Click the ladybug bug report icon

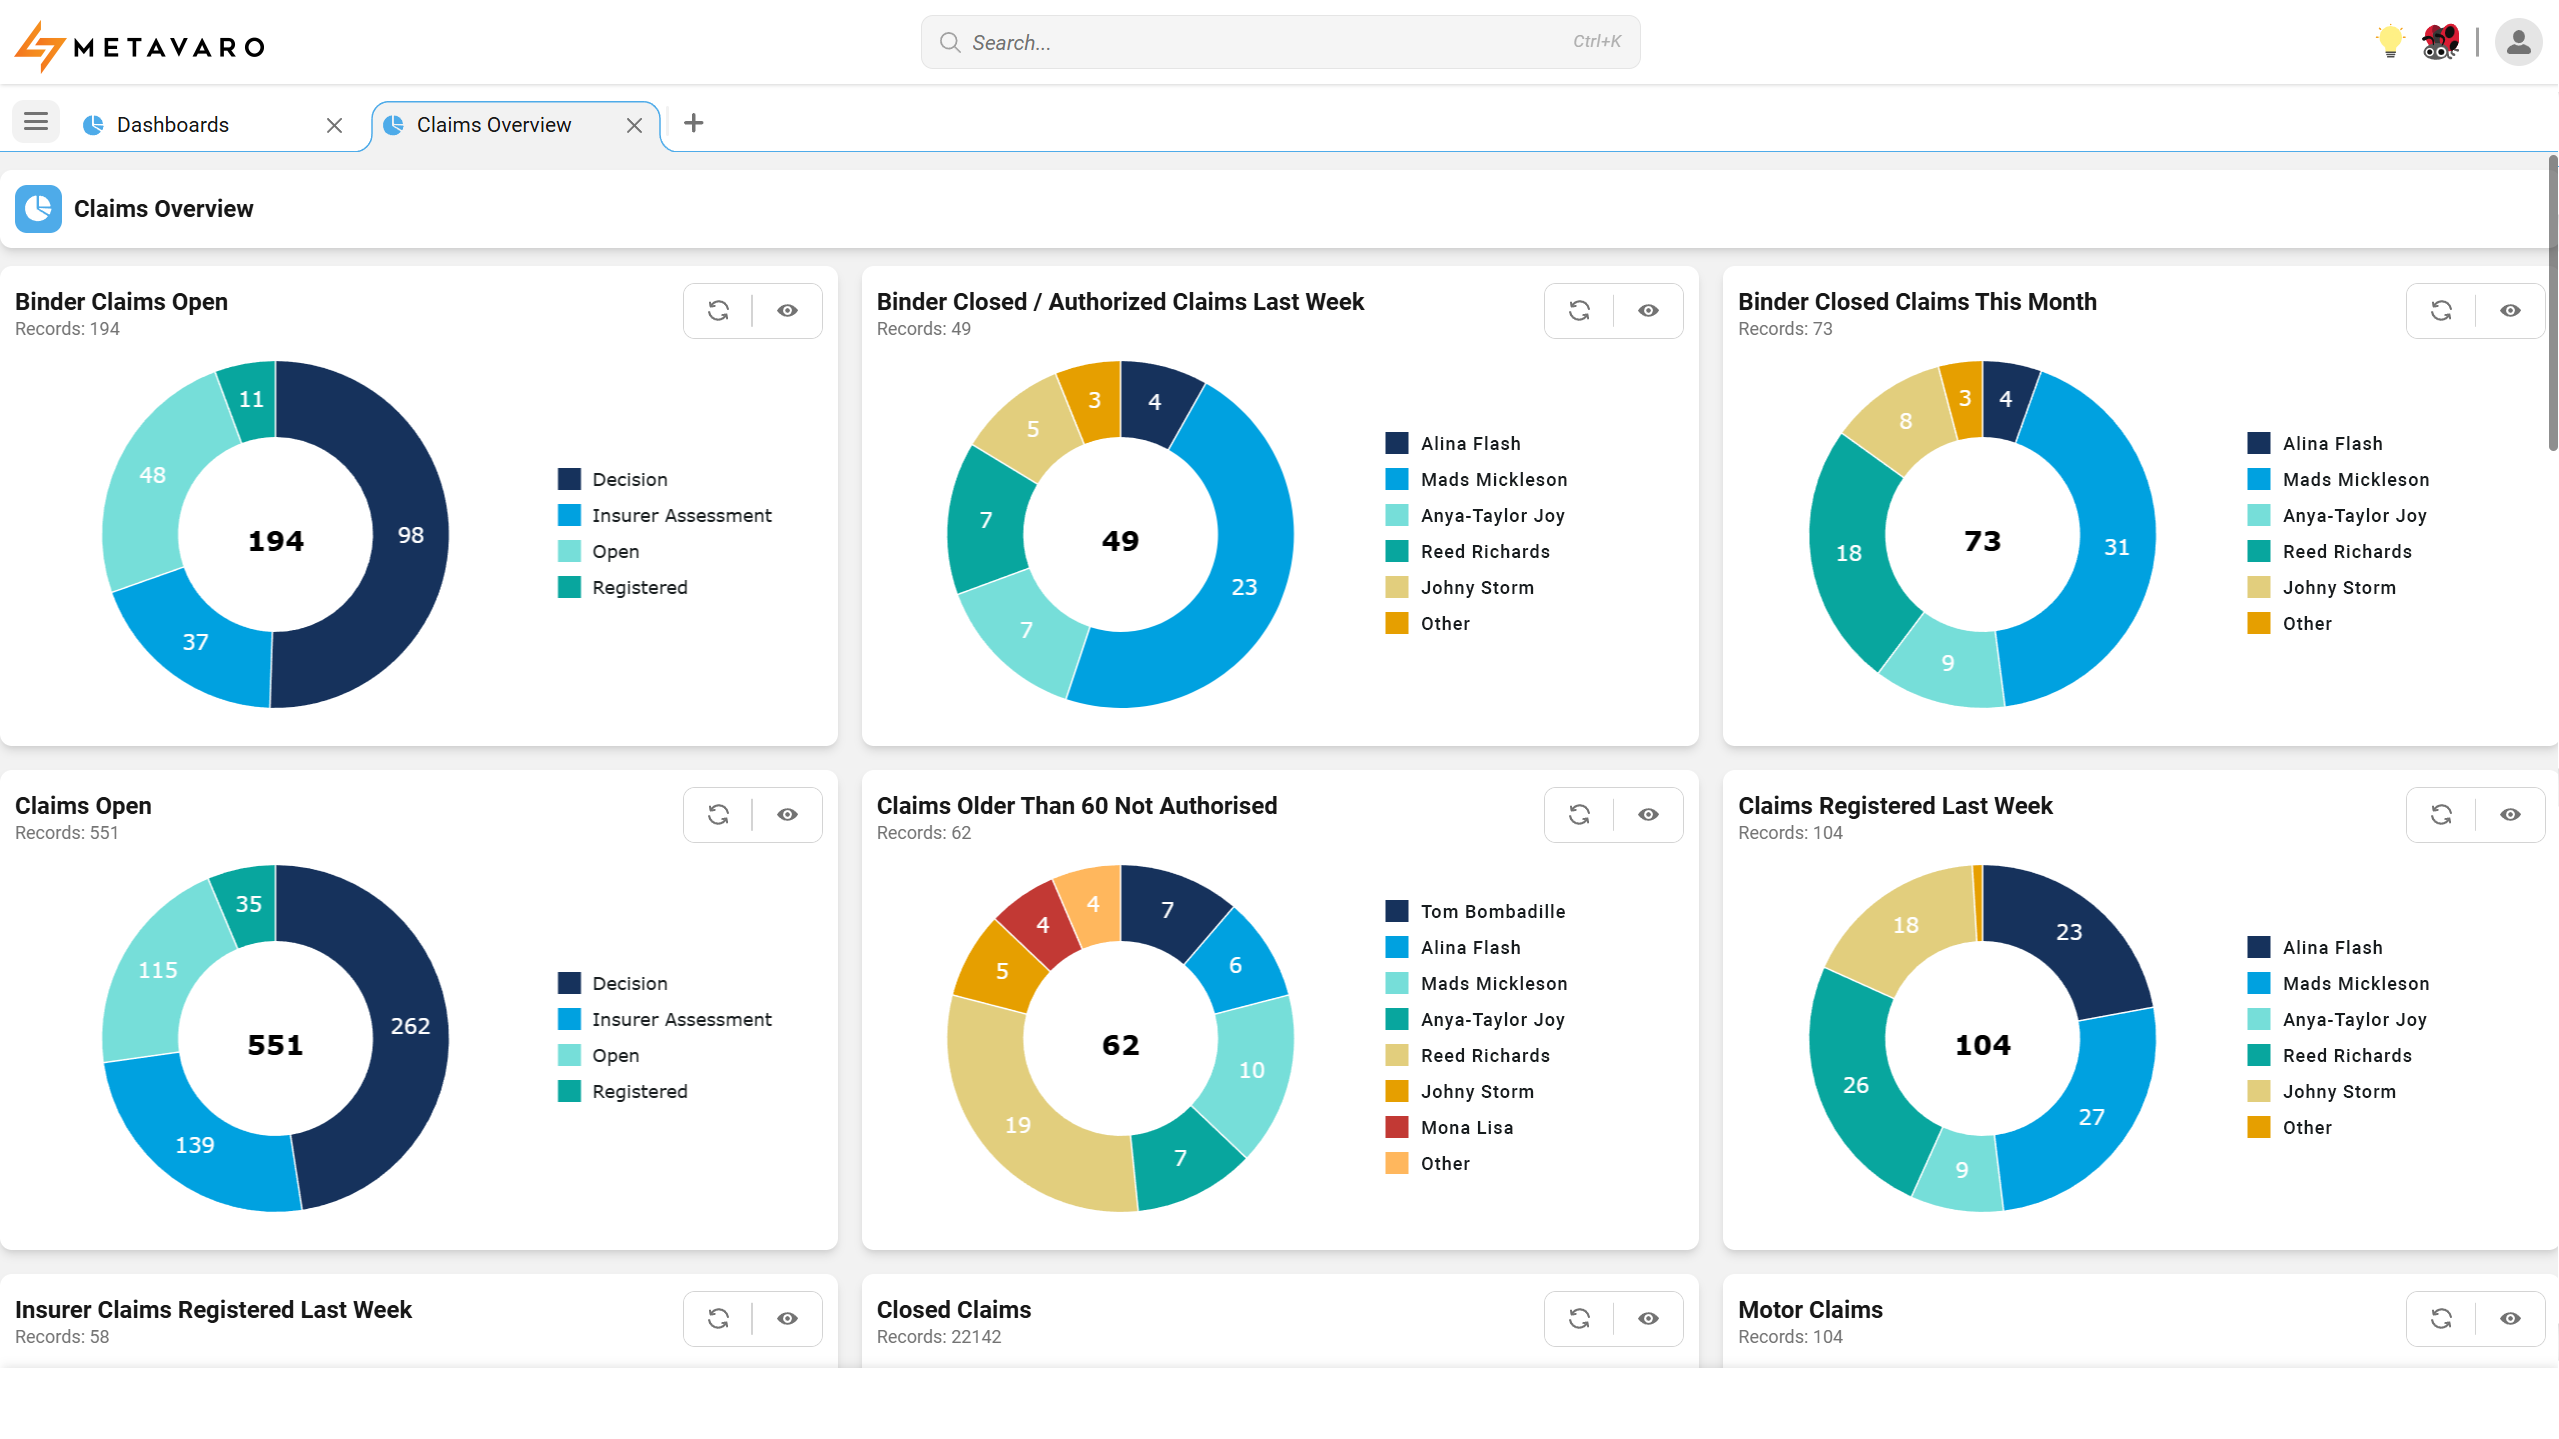point(2440,42)
